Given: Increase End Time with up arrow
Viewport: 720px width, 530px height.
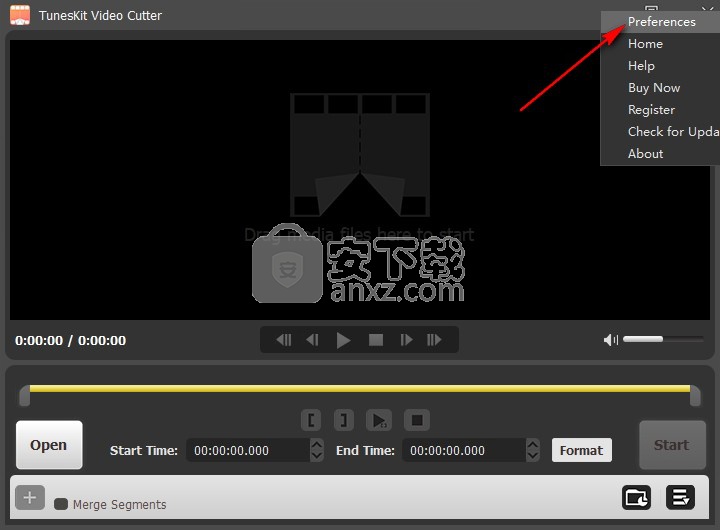Looking at the screenshot, I should click(533, 444).
